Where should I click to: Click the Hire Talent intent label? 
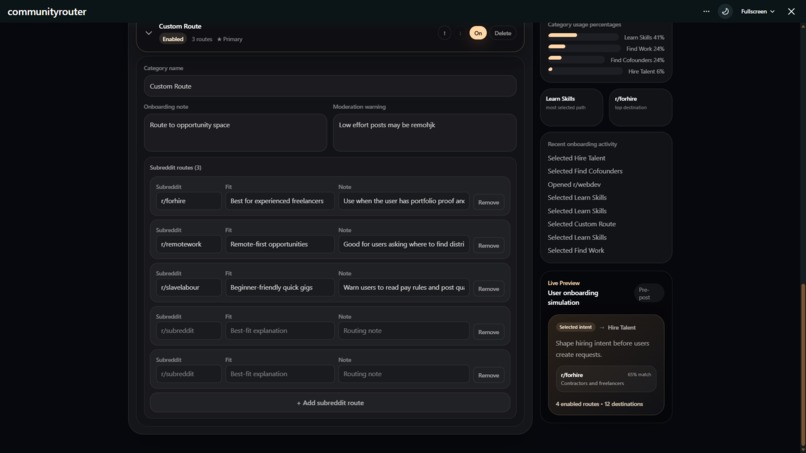tap(621, 328)
